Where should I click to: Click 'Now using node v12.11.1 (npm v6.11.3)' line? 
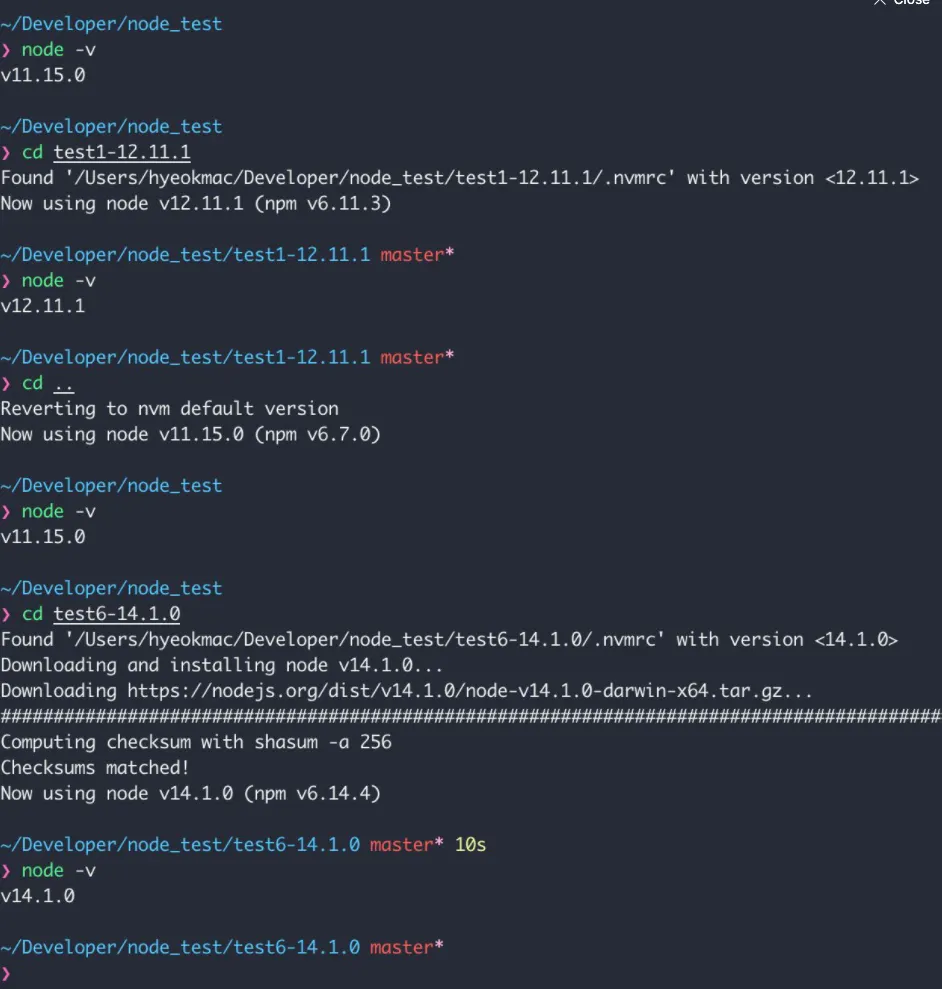[196, 203]
